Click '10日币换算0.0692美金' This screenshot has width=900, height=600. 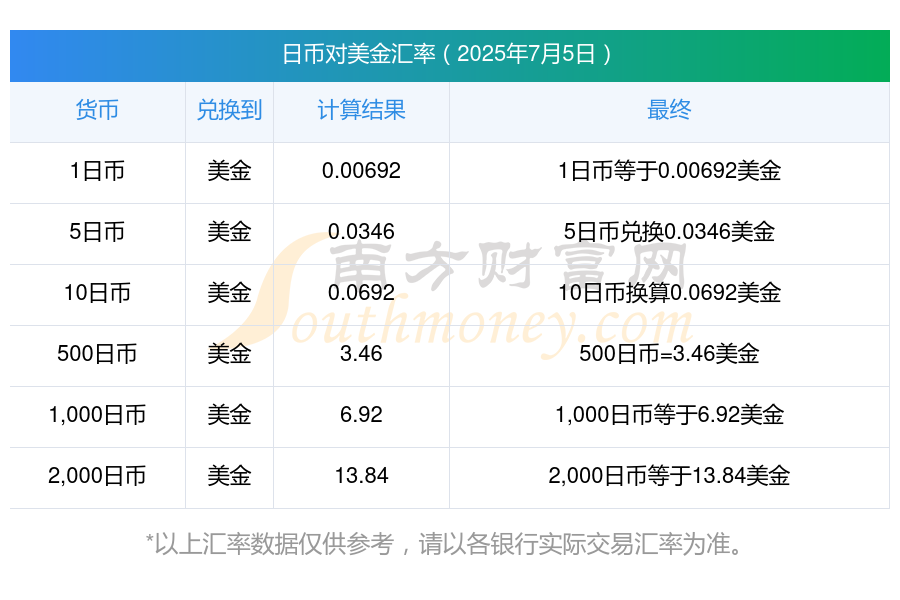(669, 293)
